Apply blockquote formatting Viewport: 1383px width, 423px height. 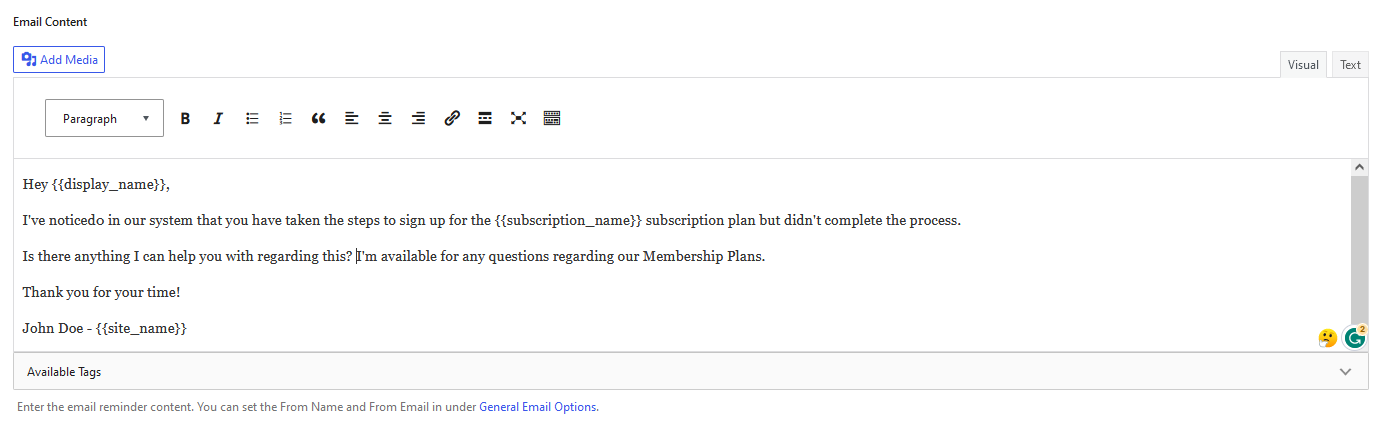tap(318, 118)
